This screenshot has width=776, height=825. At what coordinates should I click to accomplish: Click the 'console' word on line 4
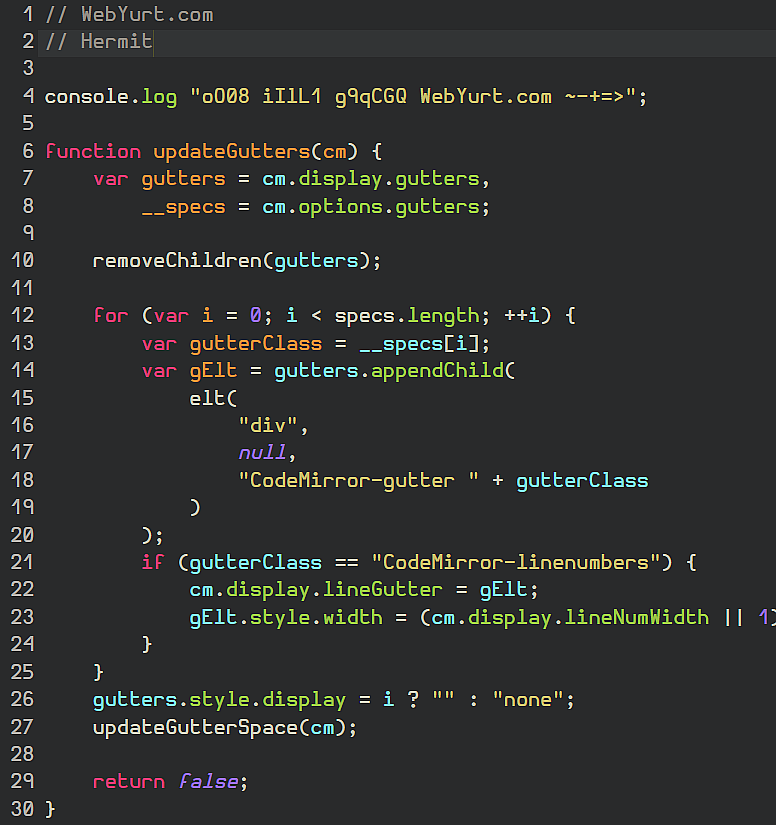click(87, 97)
